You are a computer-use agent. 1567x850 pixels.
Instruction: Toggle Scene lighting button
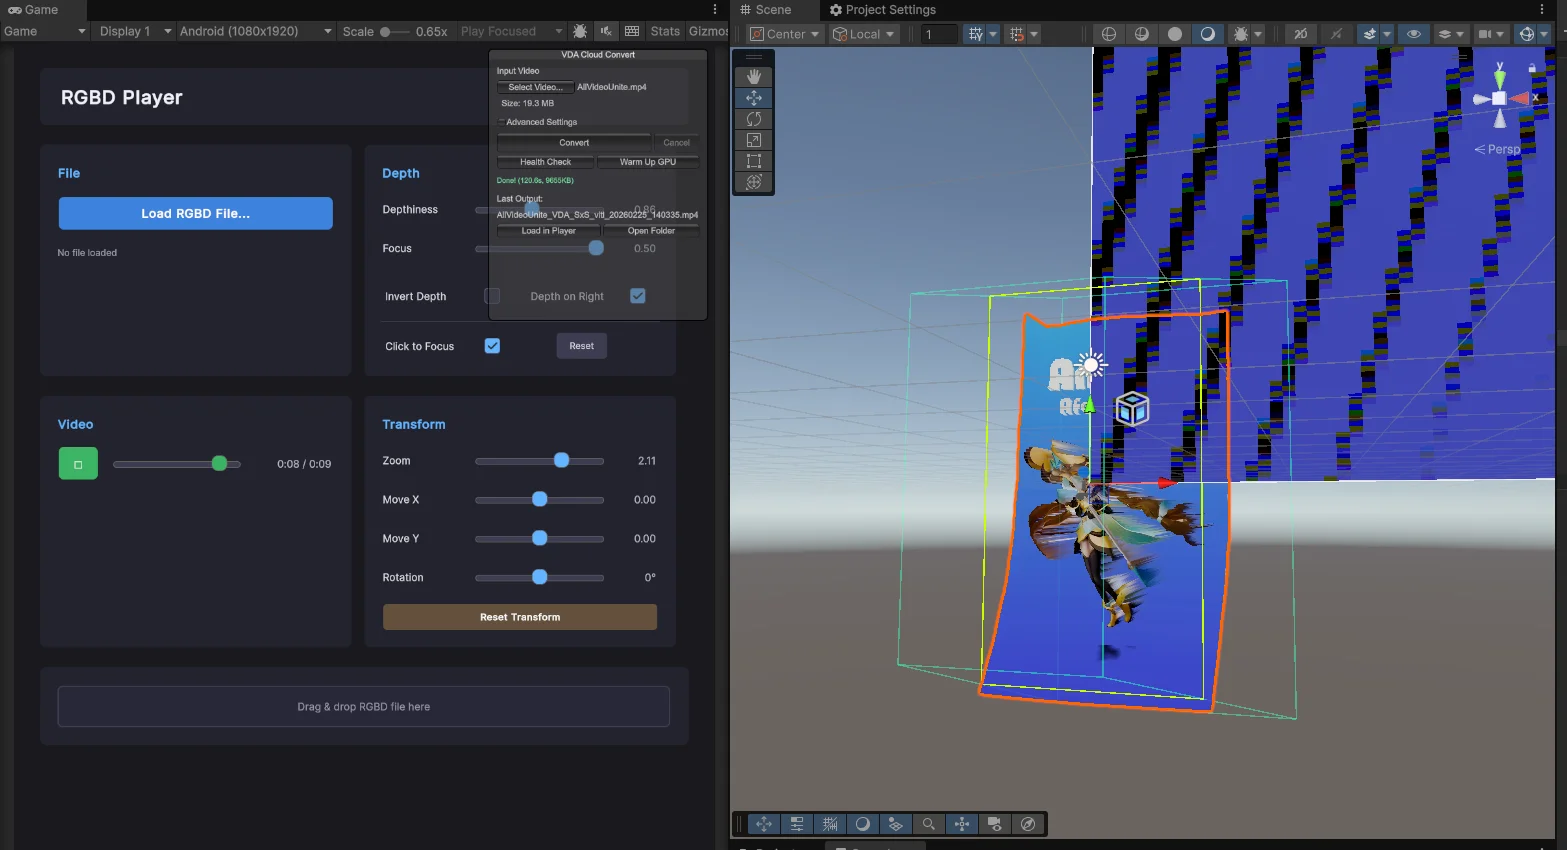1336,34
